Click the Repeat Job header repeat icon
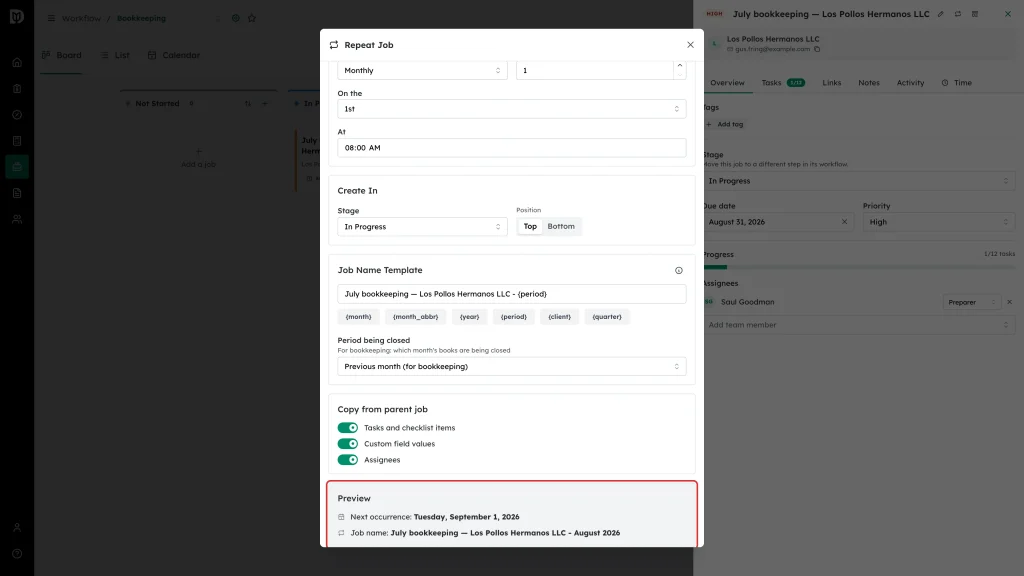Viewport: 1024px width, 576px height. coord(334,45)
